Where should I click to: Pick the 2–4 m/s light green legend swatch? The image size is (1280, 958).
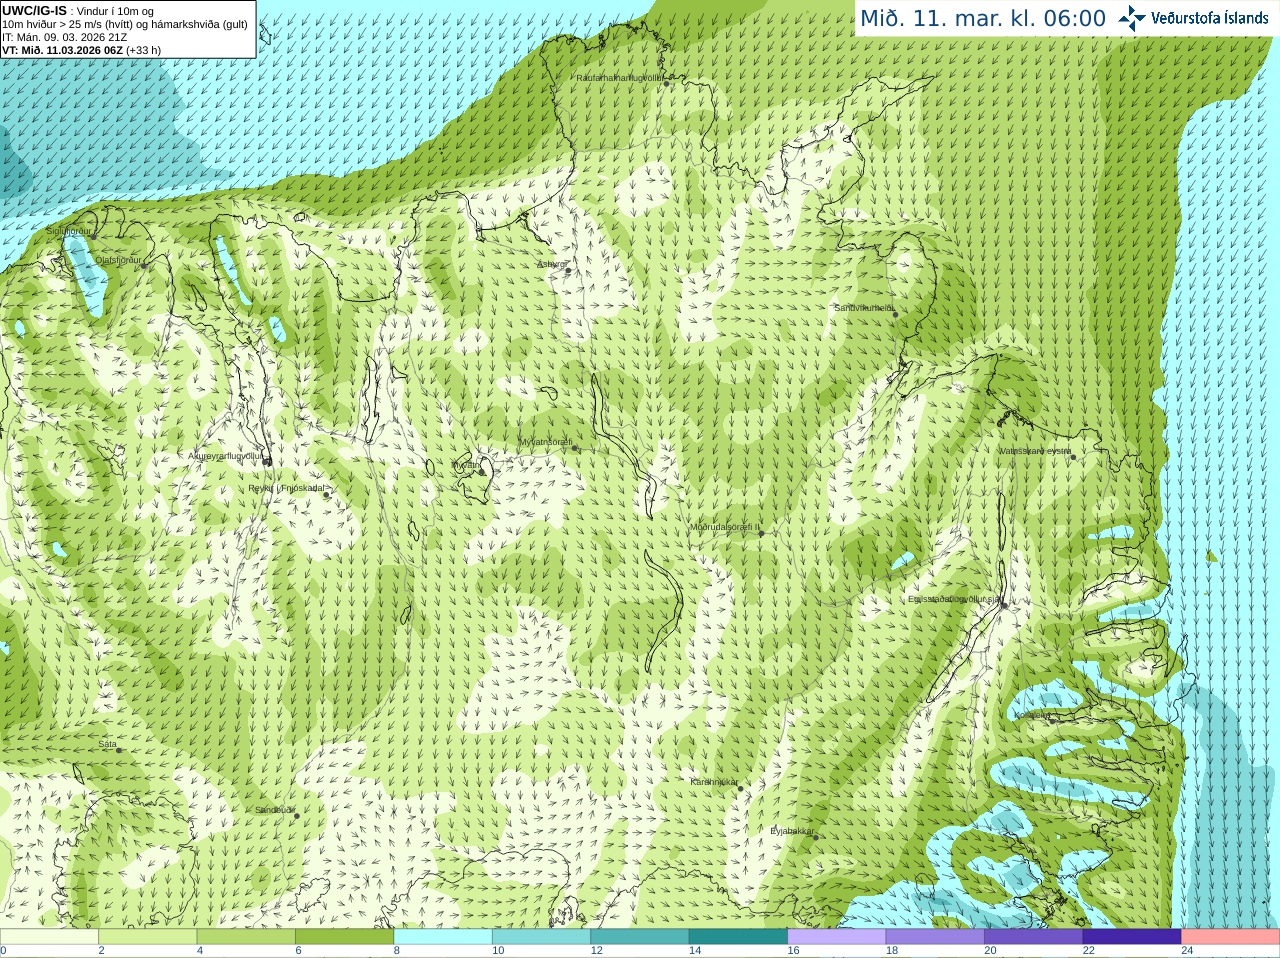[148, 937]
